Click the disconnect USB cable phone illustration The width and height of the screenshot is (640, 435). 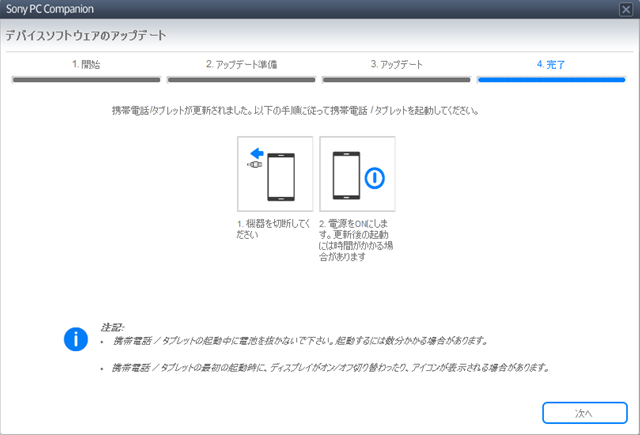(x=275, y=174)
